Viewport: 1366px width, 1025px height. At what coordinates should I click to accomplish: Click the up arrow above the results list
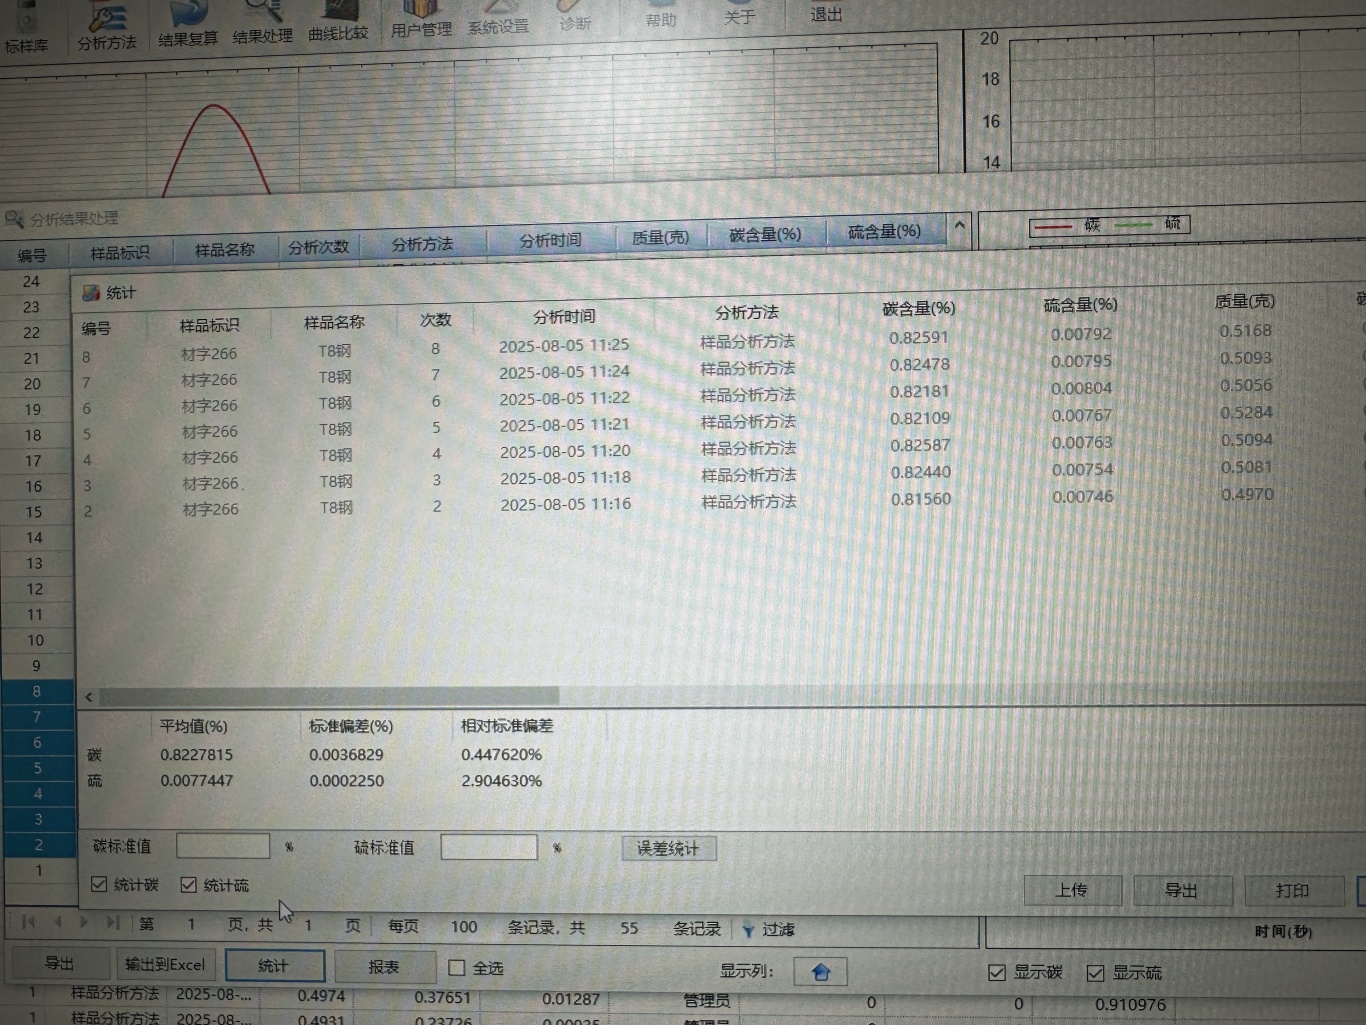[959, 226]
